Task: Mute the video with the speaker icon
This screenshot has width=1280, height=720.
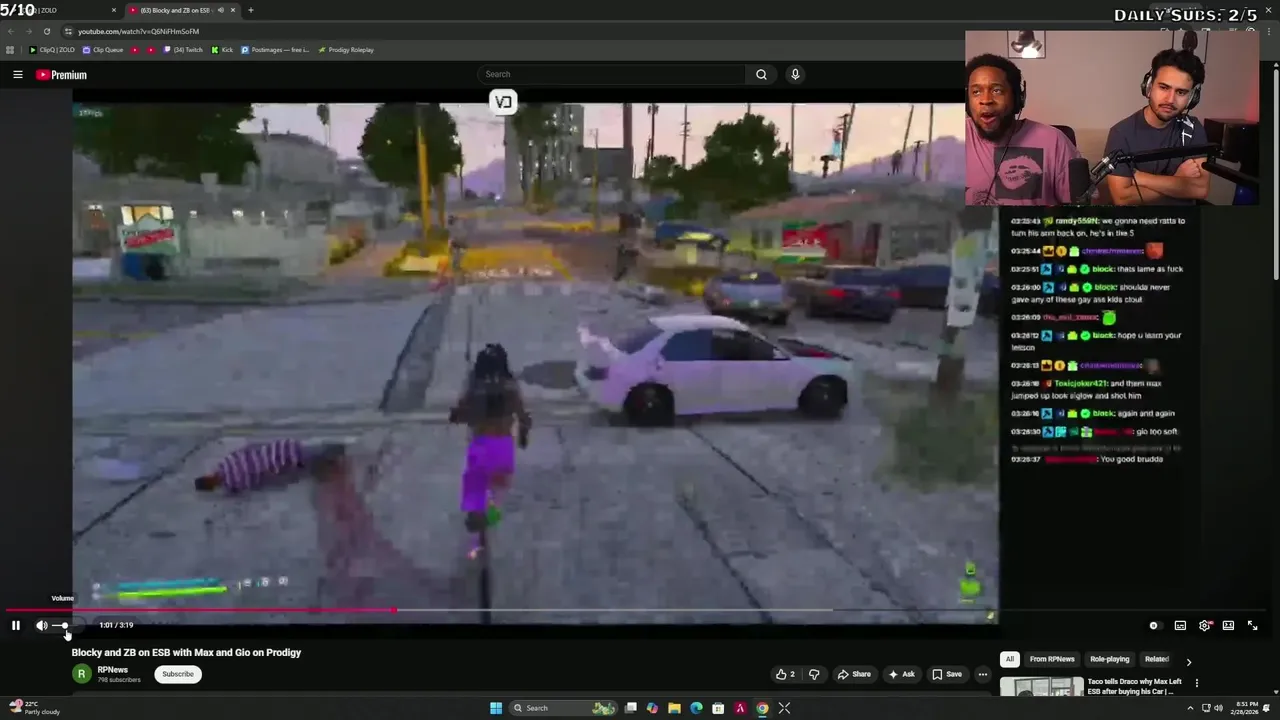Action: [x=41, y=625]
